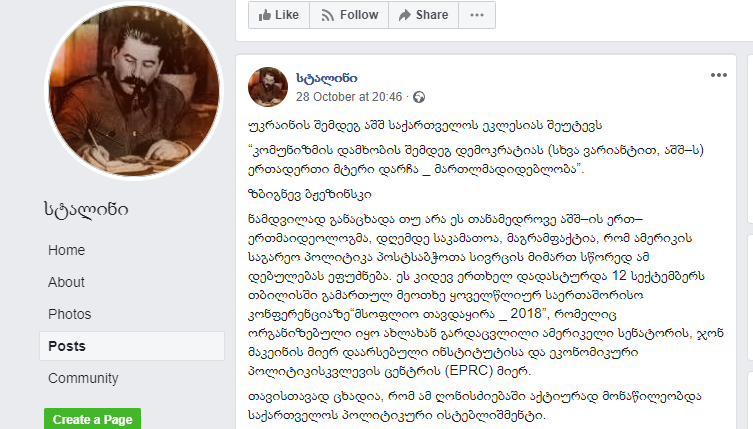Click the Follow feed icon

(328, 15)
